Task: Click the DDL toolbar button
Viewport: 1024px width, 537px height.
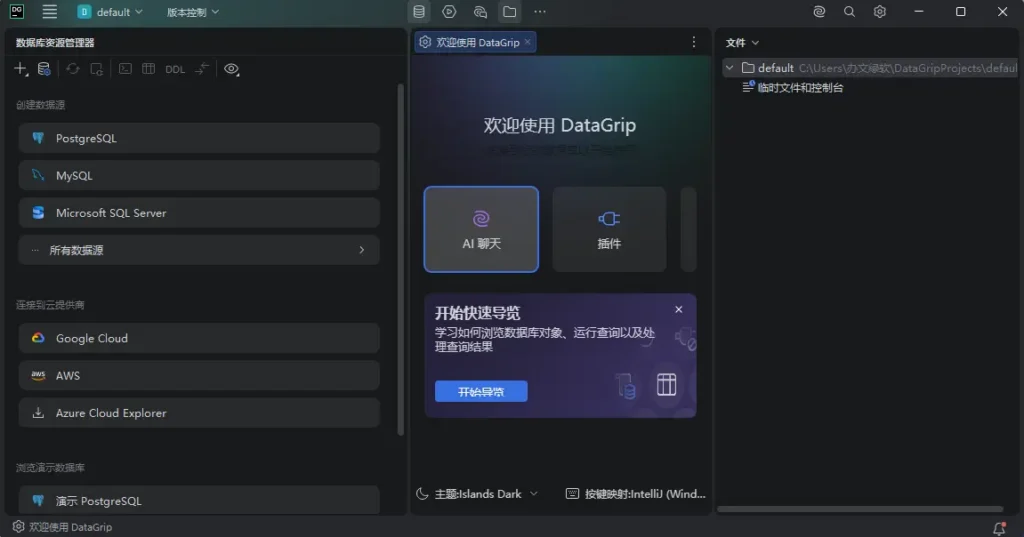Action: 174,69
